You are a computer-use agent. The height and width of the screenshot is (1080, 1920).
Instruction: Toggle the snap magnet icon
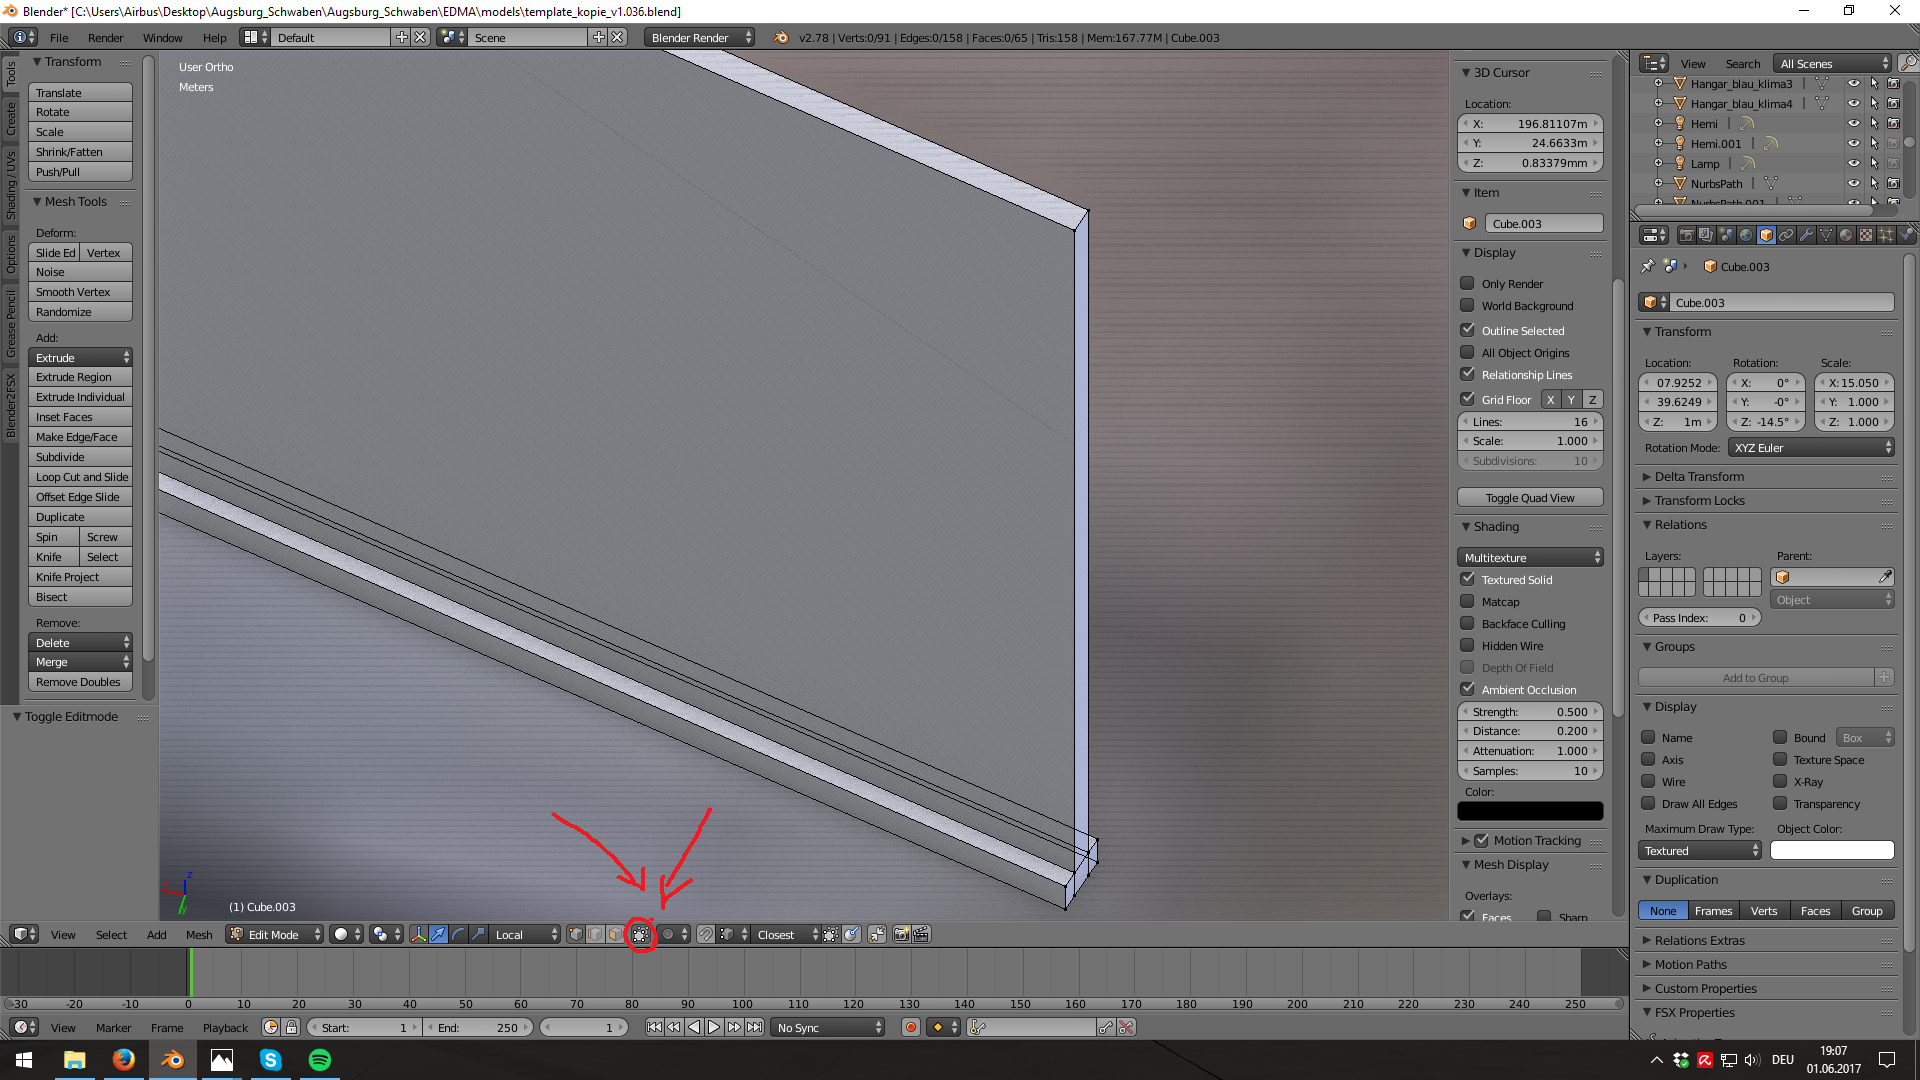coord(706,934)
